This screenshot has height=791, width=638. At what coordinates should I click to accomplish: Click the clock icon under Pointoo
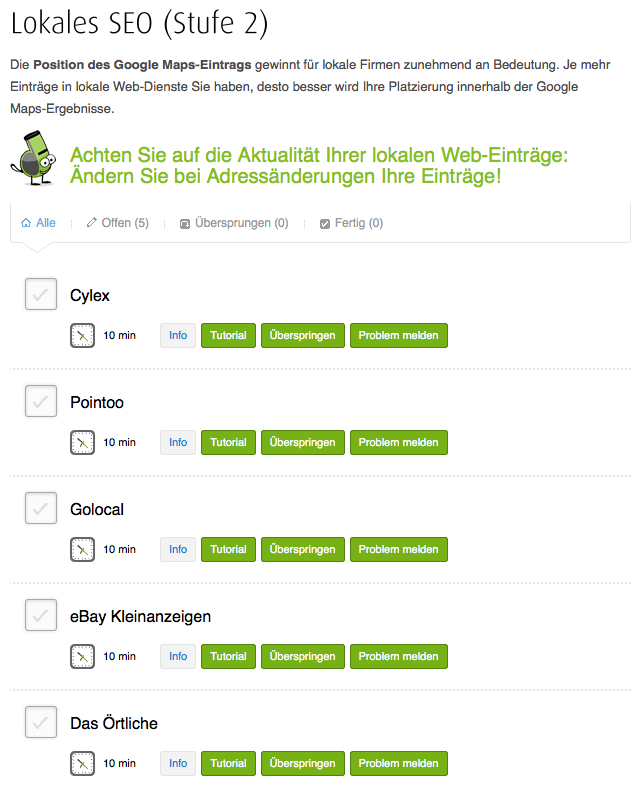(82, 442)
